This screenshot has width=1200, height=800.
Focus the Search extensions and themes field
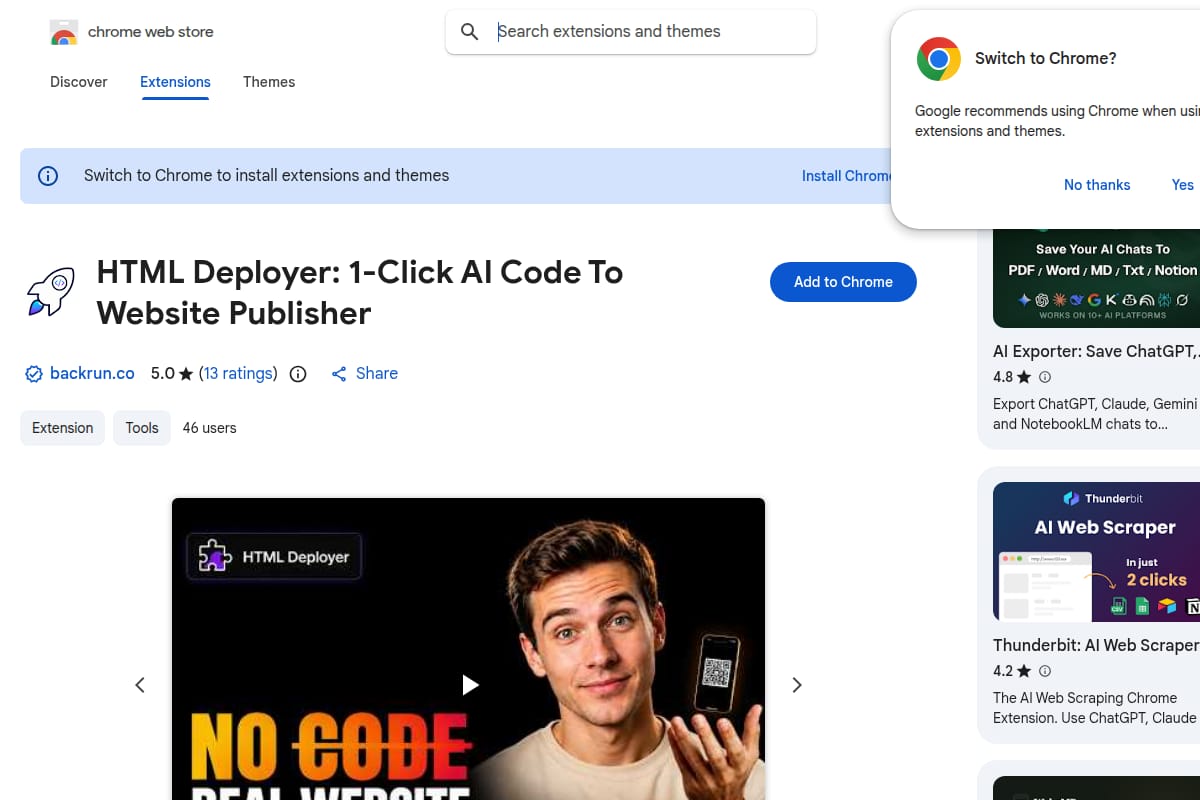coord(631,32)
